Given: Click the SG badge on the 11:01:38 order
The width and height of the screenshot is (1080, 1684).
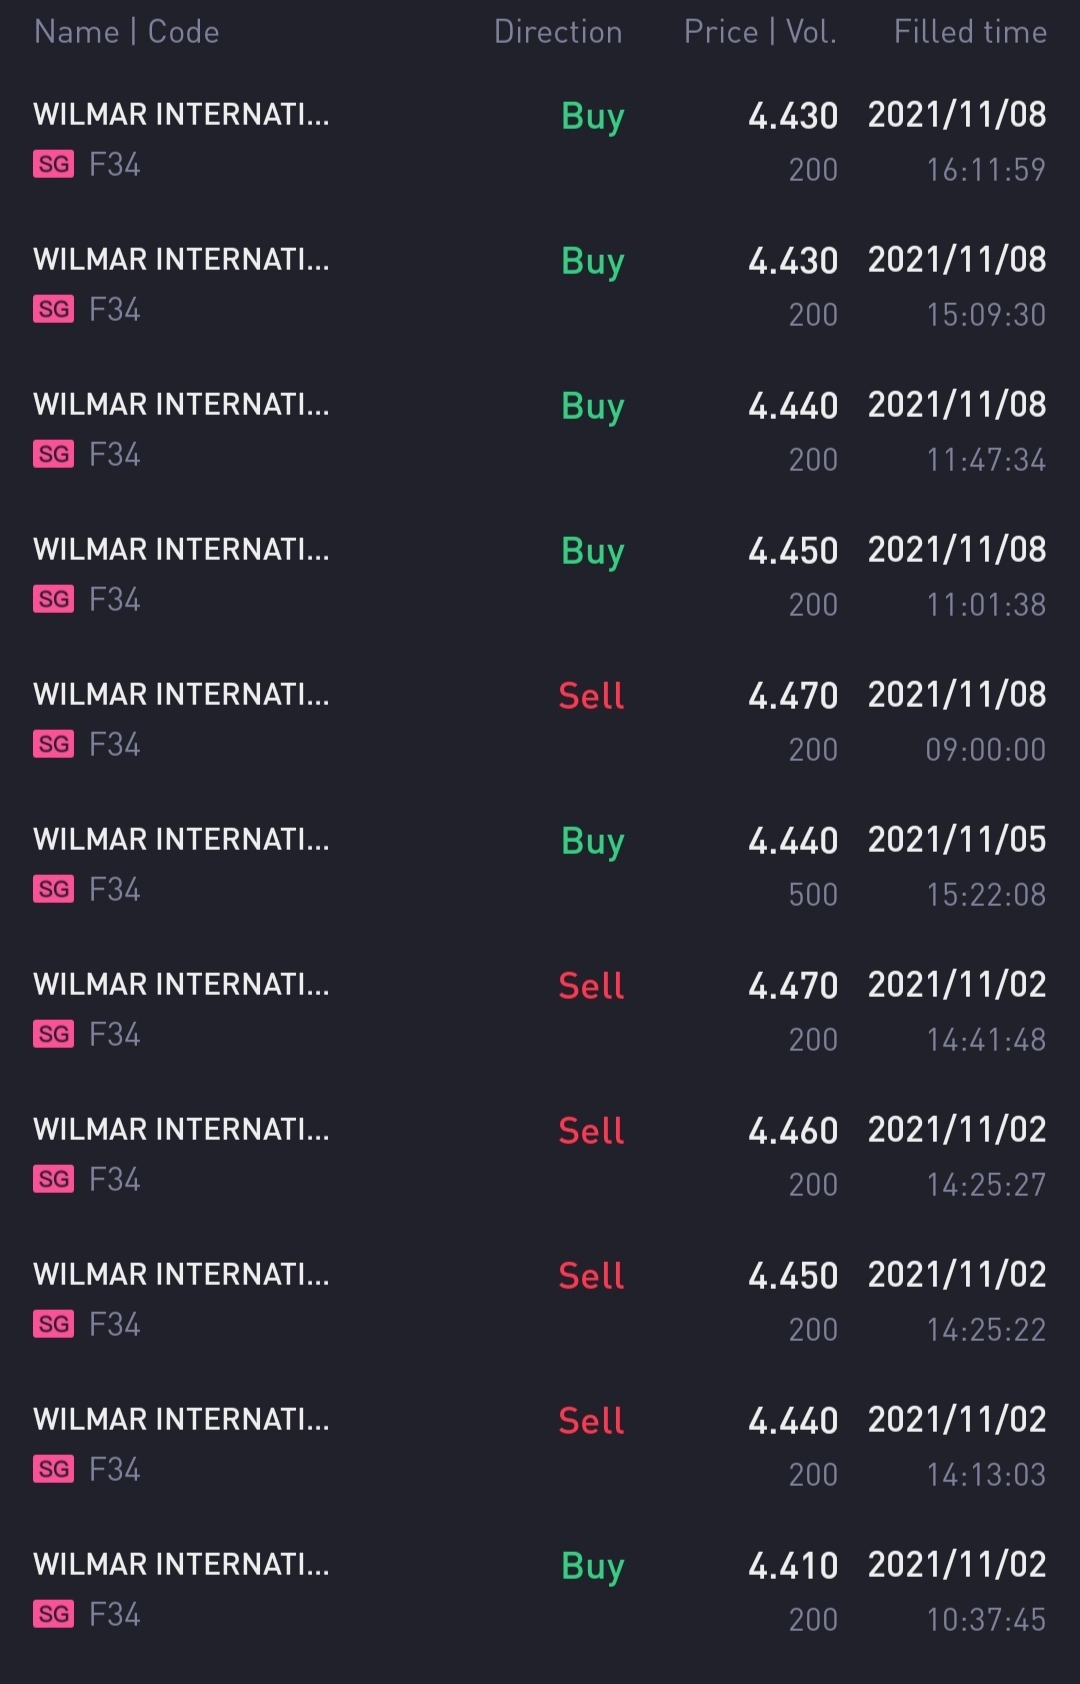Looking at the screenshot, I should point(53,599).
